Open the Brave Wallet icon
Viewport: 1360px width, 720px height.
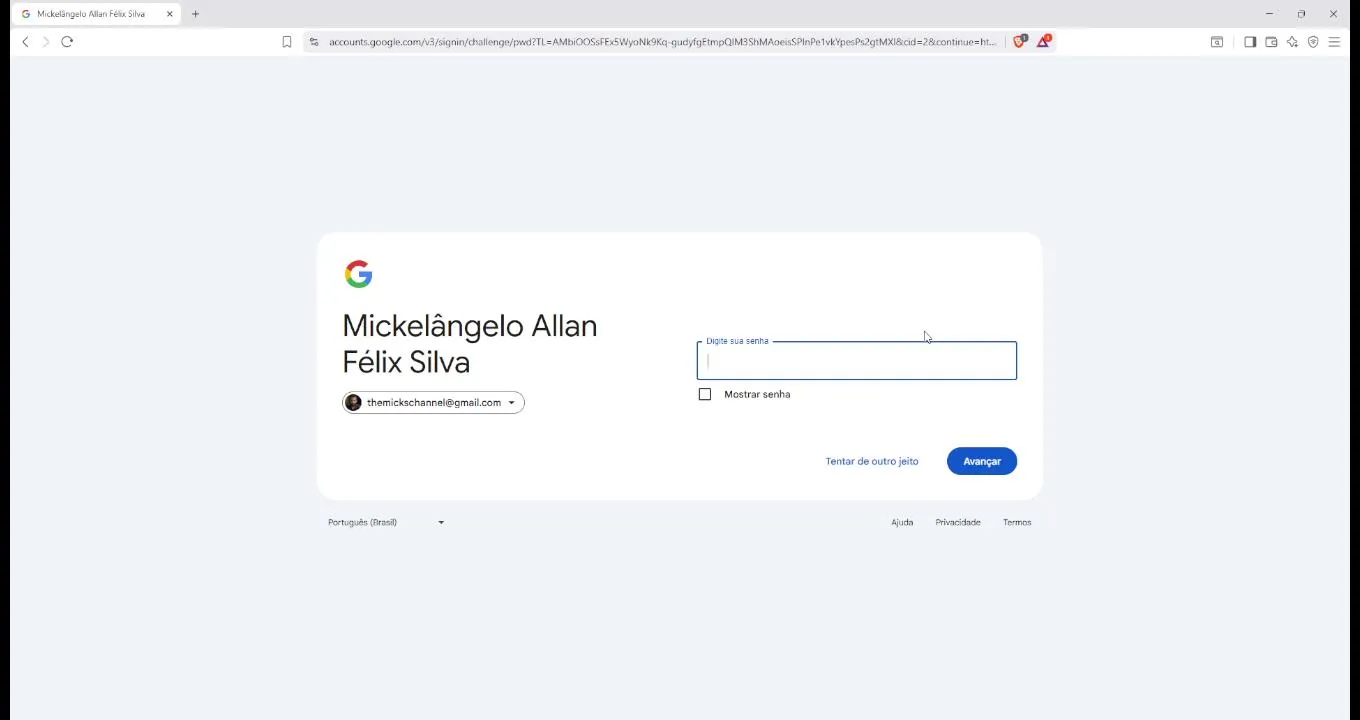coord(1271,42)
